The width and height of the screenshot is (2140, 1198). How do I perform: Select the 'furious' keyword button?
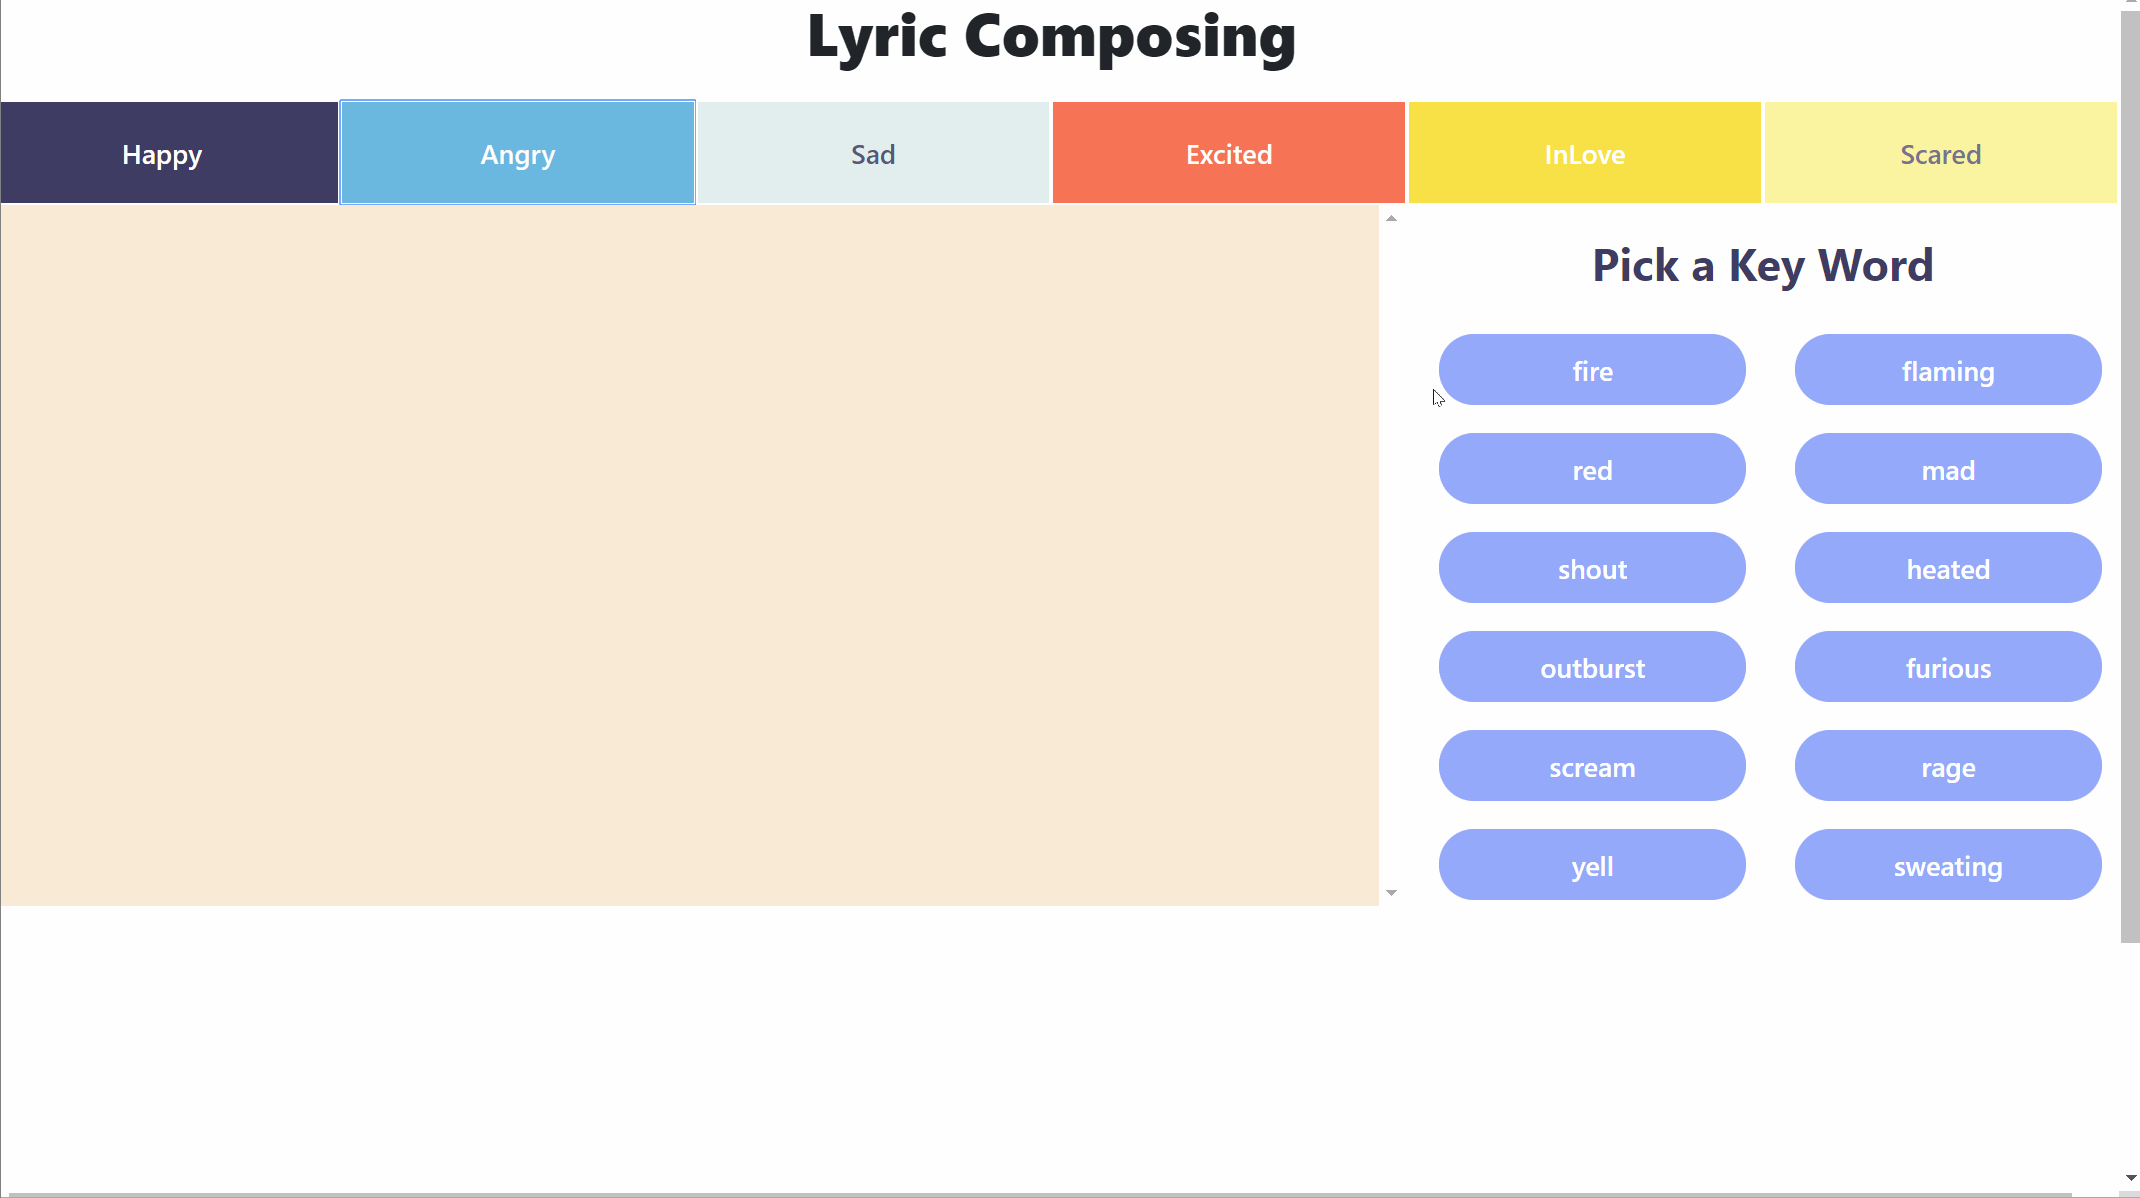[1947, 667]
